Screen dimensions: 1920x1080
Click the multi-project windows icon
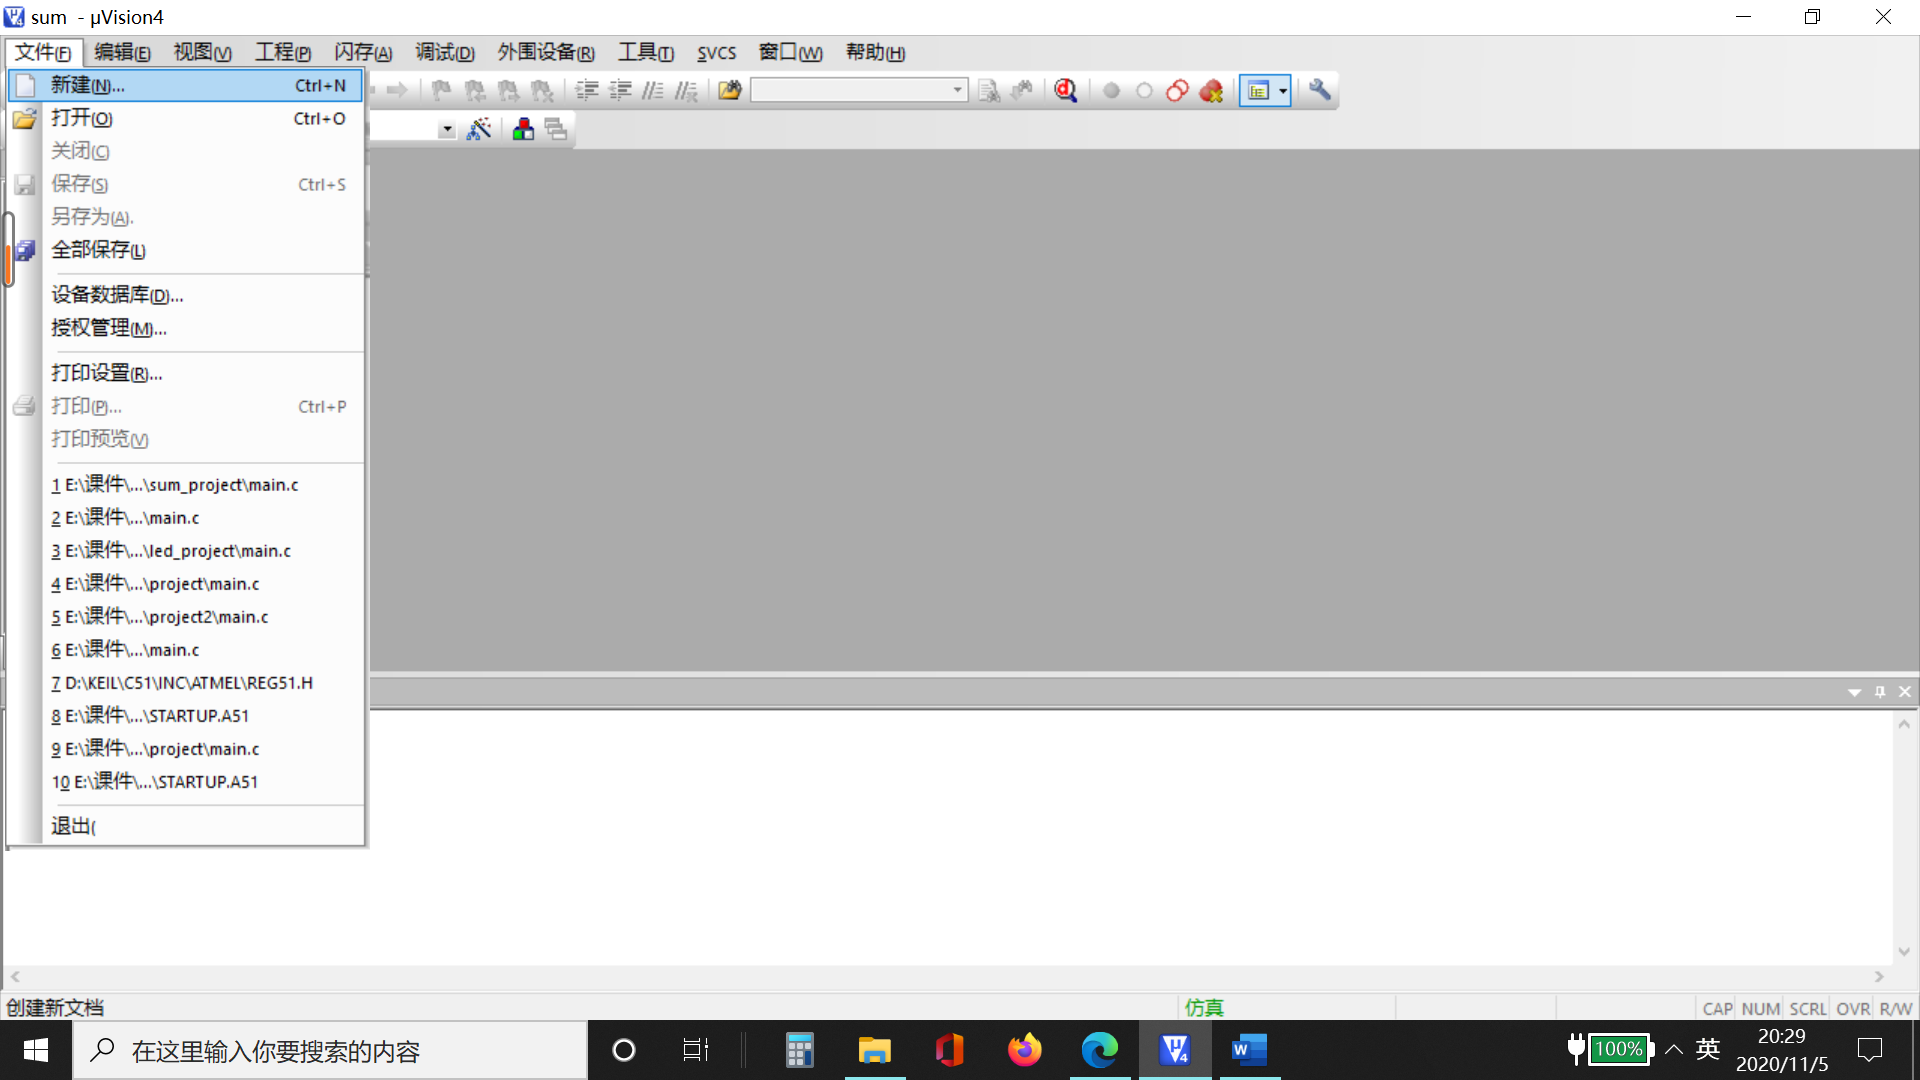(556, 129)
